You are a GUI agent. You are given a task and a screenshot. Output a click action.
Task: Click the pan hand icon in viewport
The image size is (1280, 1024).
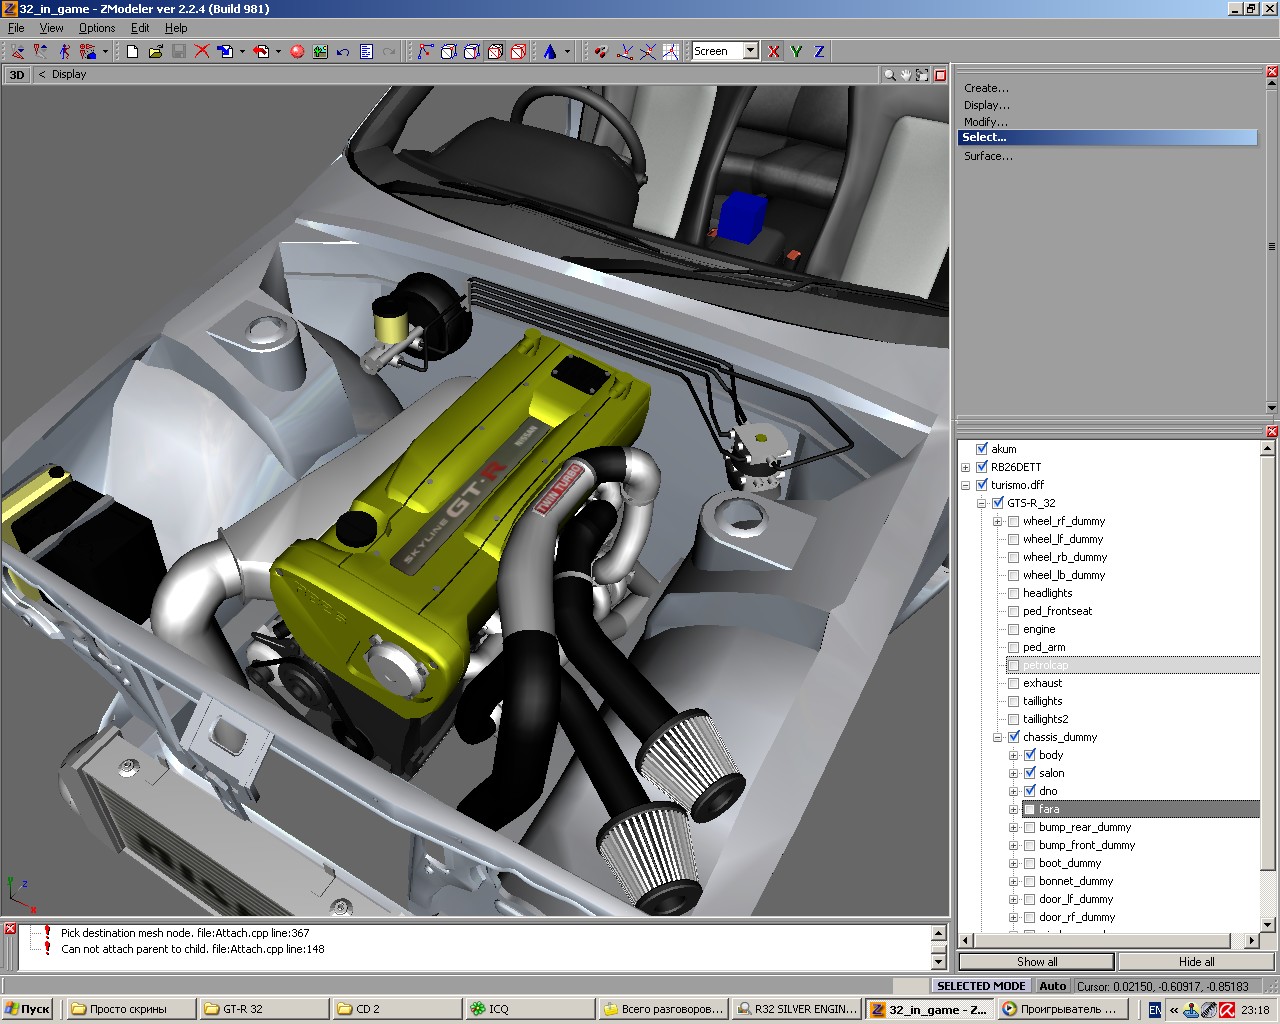click(x=906, y=74)
